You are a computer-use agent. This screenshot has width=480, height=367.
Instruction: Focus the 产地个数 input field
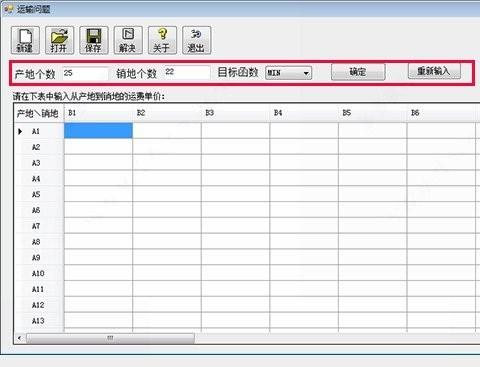(85, 73)
